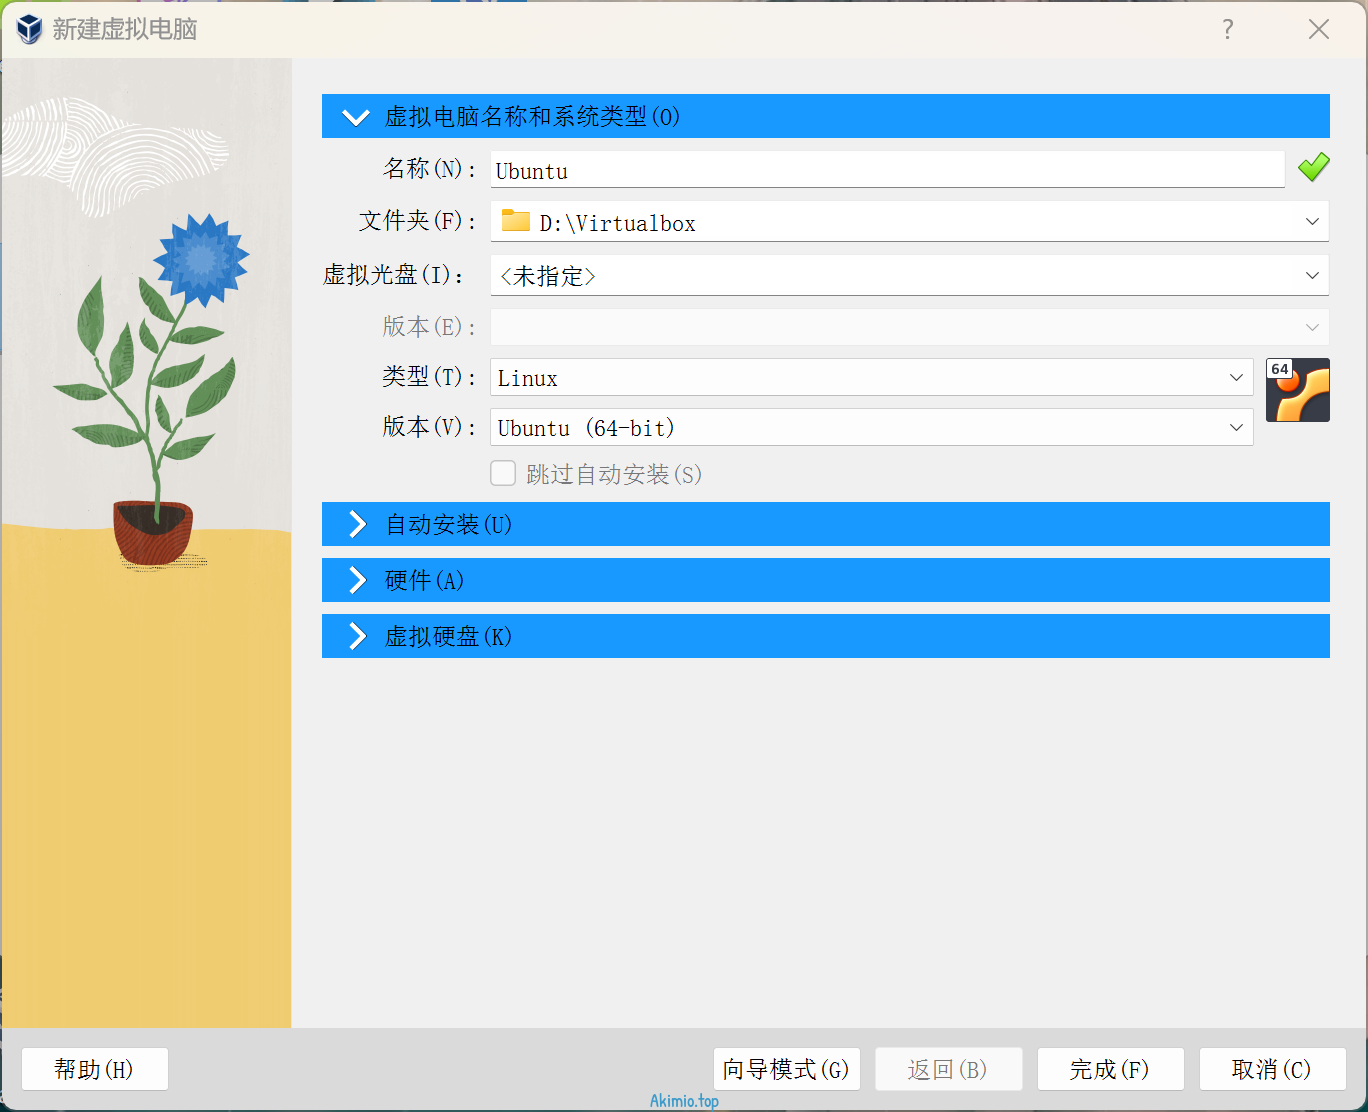Click the yellow folder icon beside D:\Virtualbox

516,221
